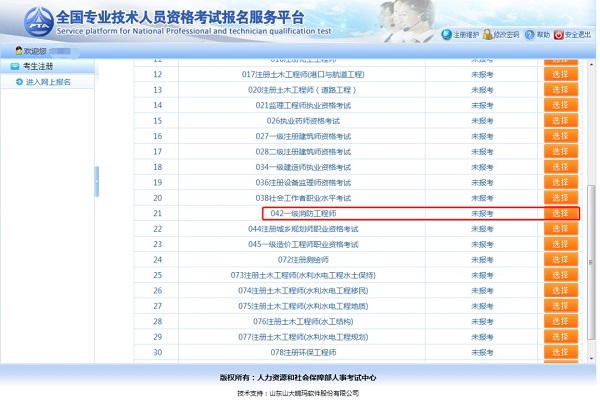Viewport: 600px width, 402px height.
Task: Click the 考生注册 panel icon
Action: click(x=15, y=66)
